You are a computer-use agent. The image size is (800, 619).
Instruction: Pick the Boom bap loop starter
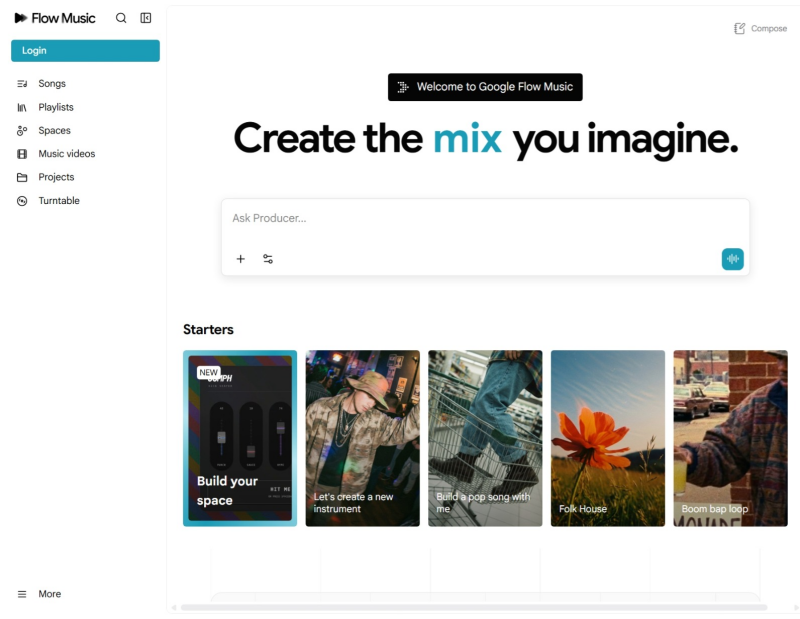pos(731,438)
